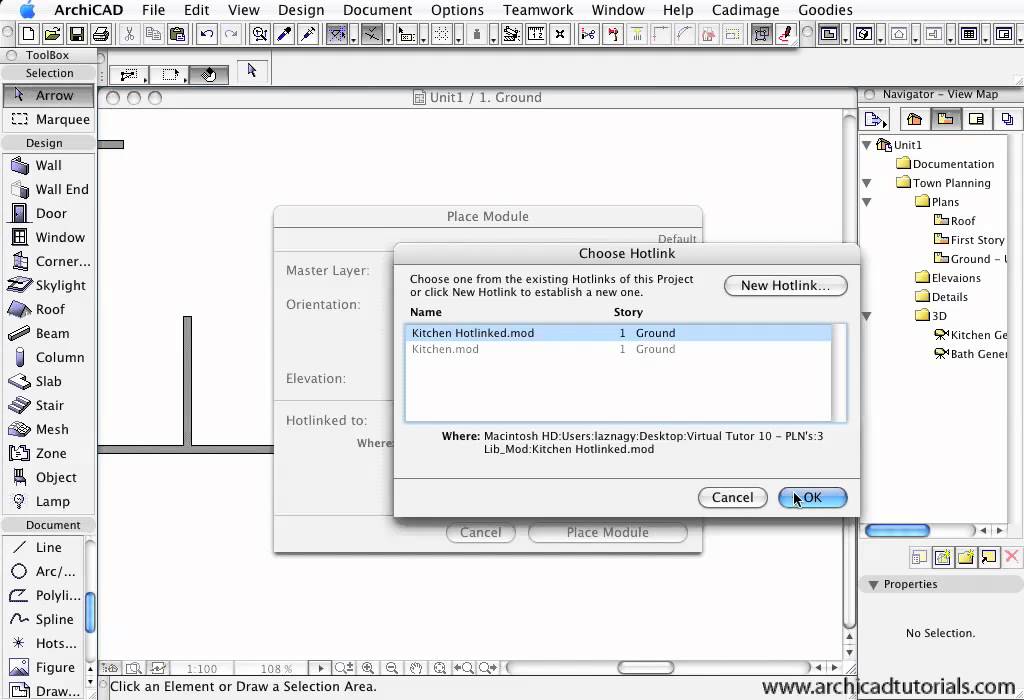Click the New Hotlink... button
This screenshot has height=700, width=1024.
click(786, 285)
